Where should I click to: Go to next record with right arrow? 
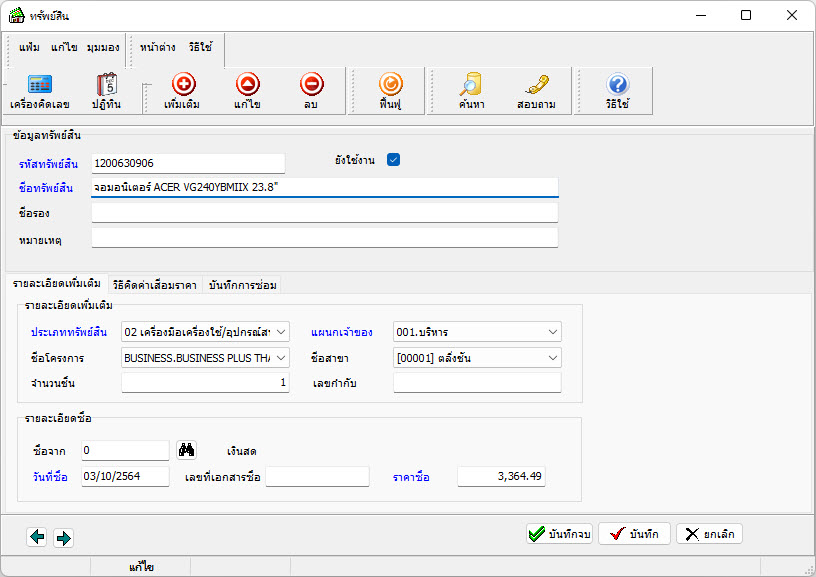coord(63,537)
